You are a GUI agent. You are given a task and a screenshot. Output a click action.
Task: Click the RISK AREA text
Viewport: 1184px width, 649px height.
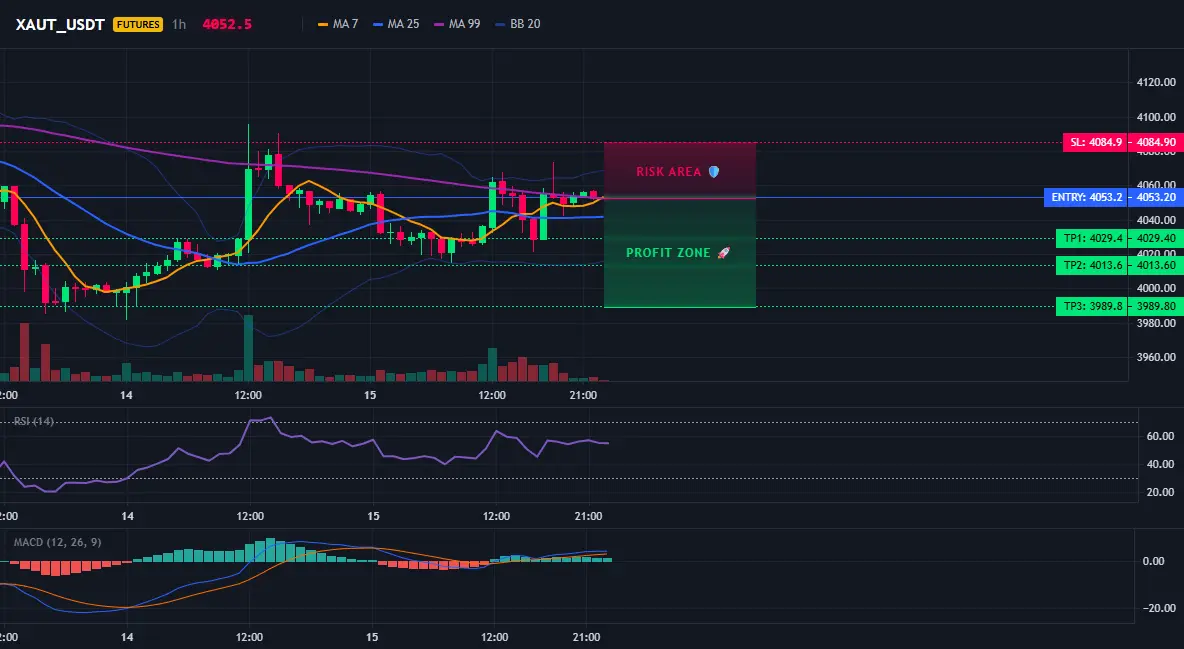coord(668,172)
